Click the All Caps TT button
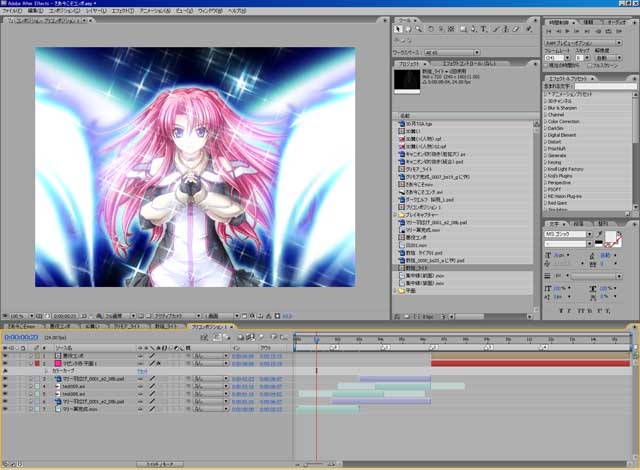This screenshot has height=470, width=640. (x=580, y=311)
